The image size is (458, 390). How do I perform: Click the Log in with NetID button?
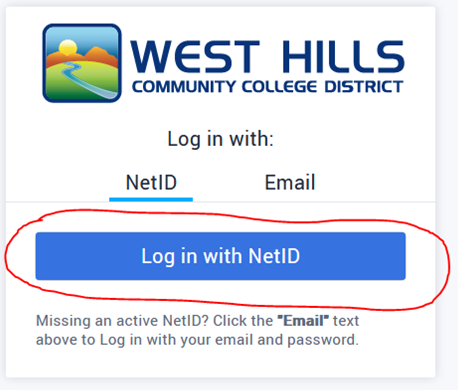(x=221, y=256)
